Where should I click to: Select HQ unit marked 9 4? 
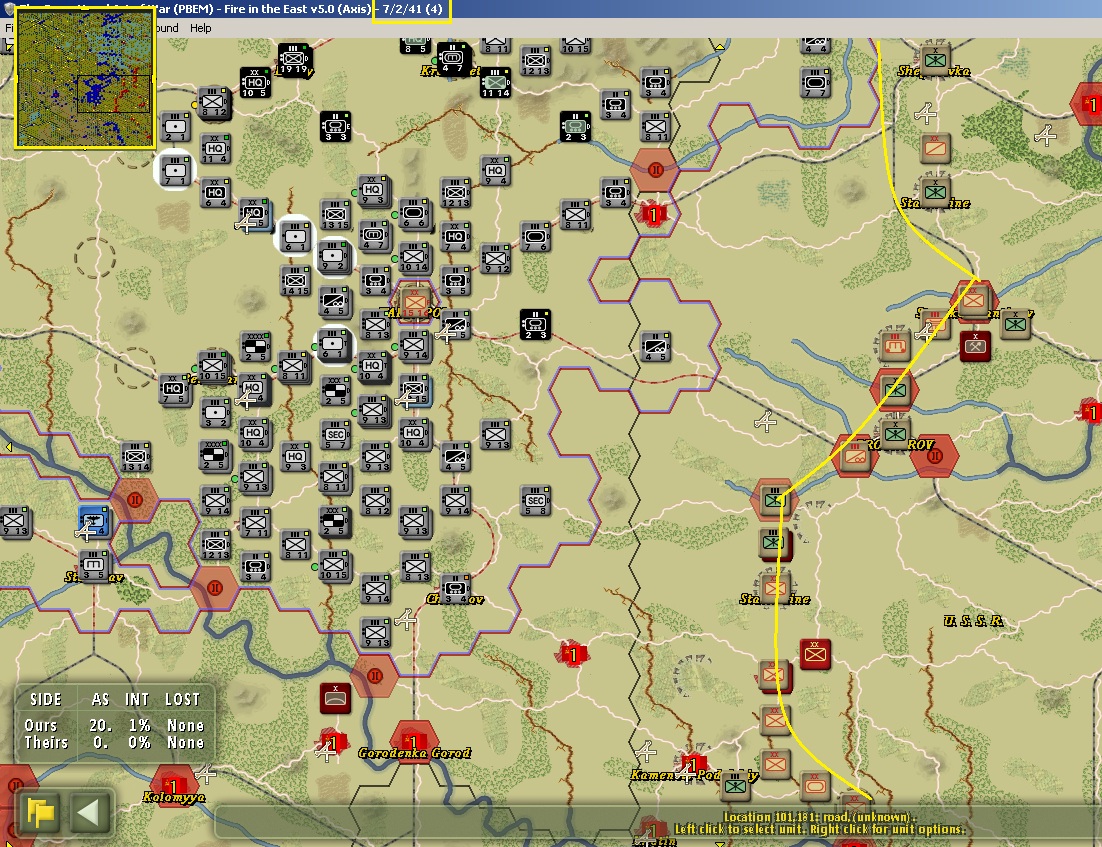pos(495,170)
